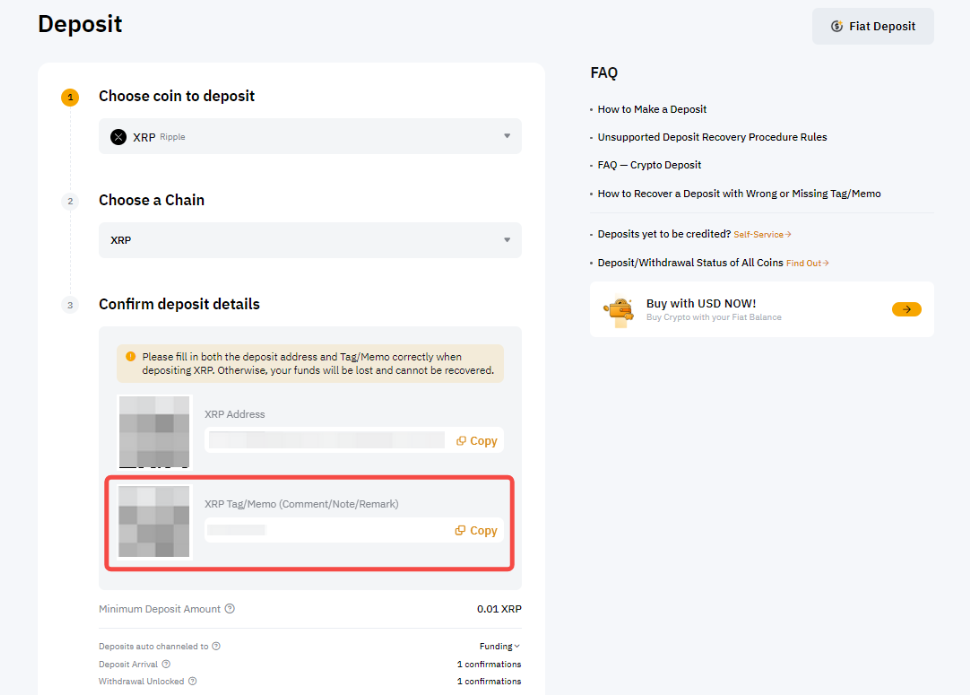Open Unsupported Deposit Recovery Procedure Rules

pyautogui.click(x=712, y=137)
